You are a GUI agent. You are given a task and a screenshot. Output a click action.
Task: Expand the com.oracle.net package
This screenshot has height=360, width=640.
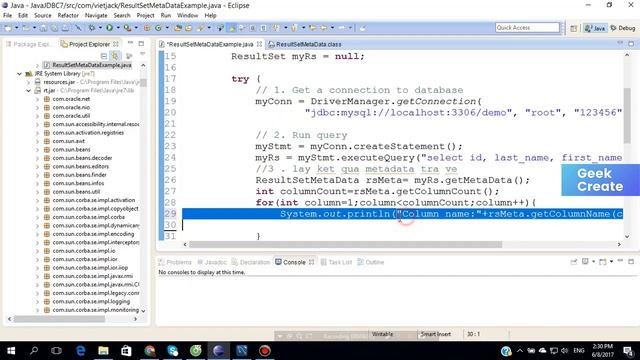37,99
